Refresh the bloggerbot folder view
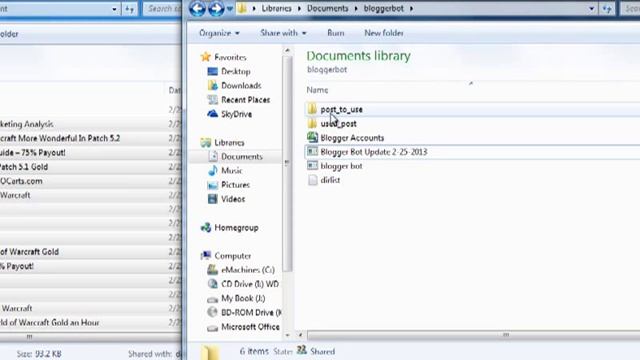This screenshot has width=640, height=360. [607, 9]
